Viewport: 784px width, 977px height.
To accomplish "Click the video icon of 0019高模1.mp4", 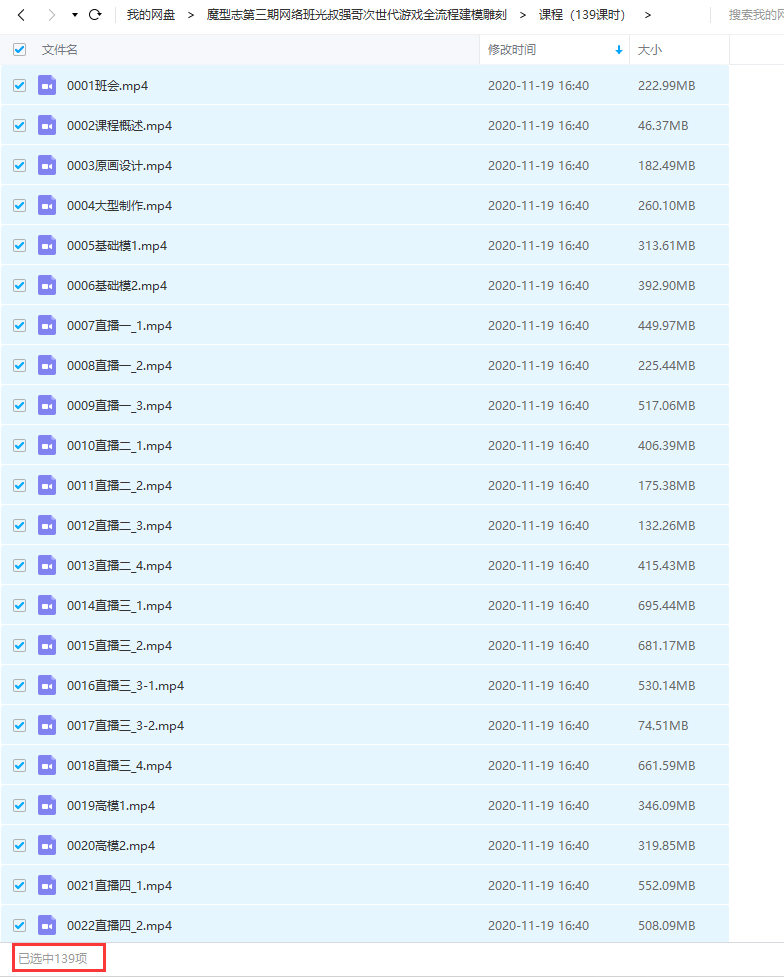I will pos(47,806).
